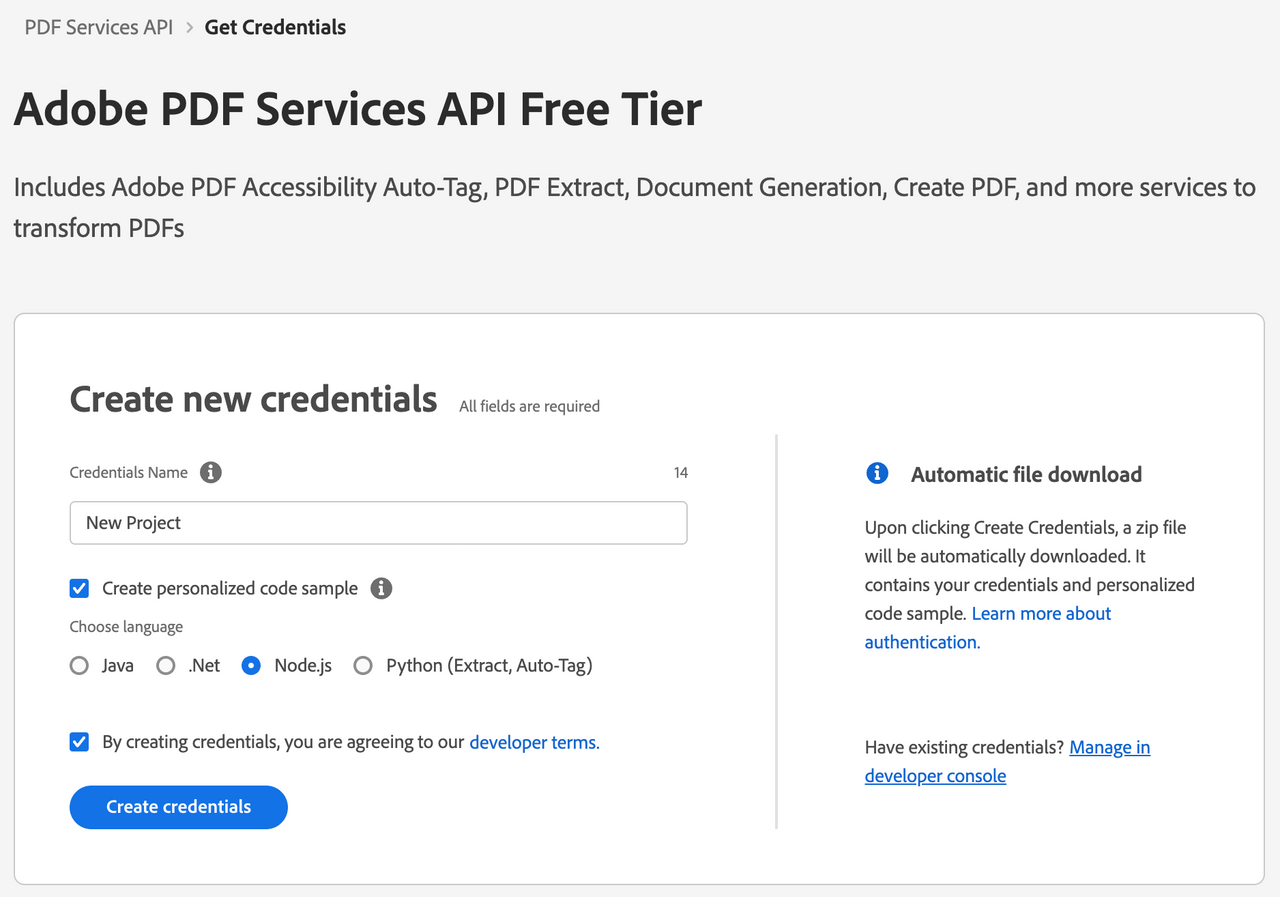
Task: Click the info icon beside Credentials Name
Action: click(x=210, y=473)
